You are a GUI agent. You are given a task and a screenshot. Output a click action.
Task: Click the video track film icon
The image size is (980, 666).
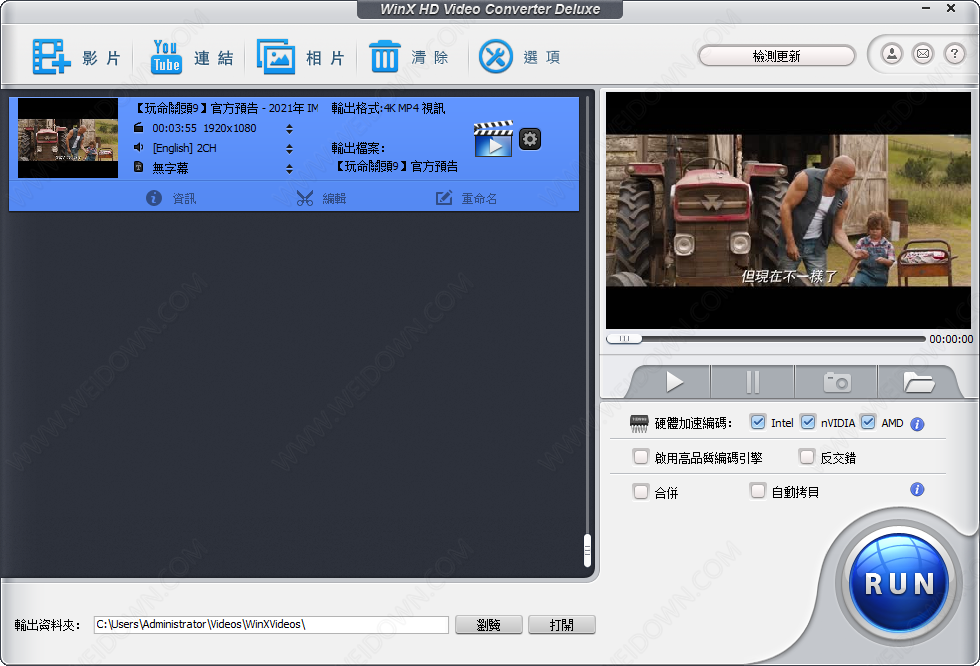point(139,127)
